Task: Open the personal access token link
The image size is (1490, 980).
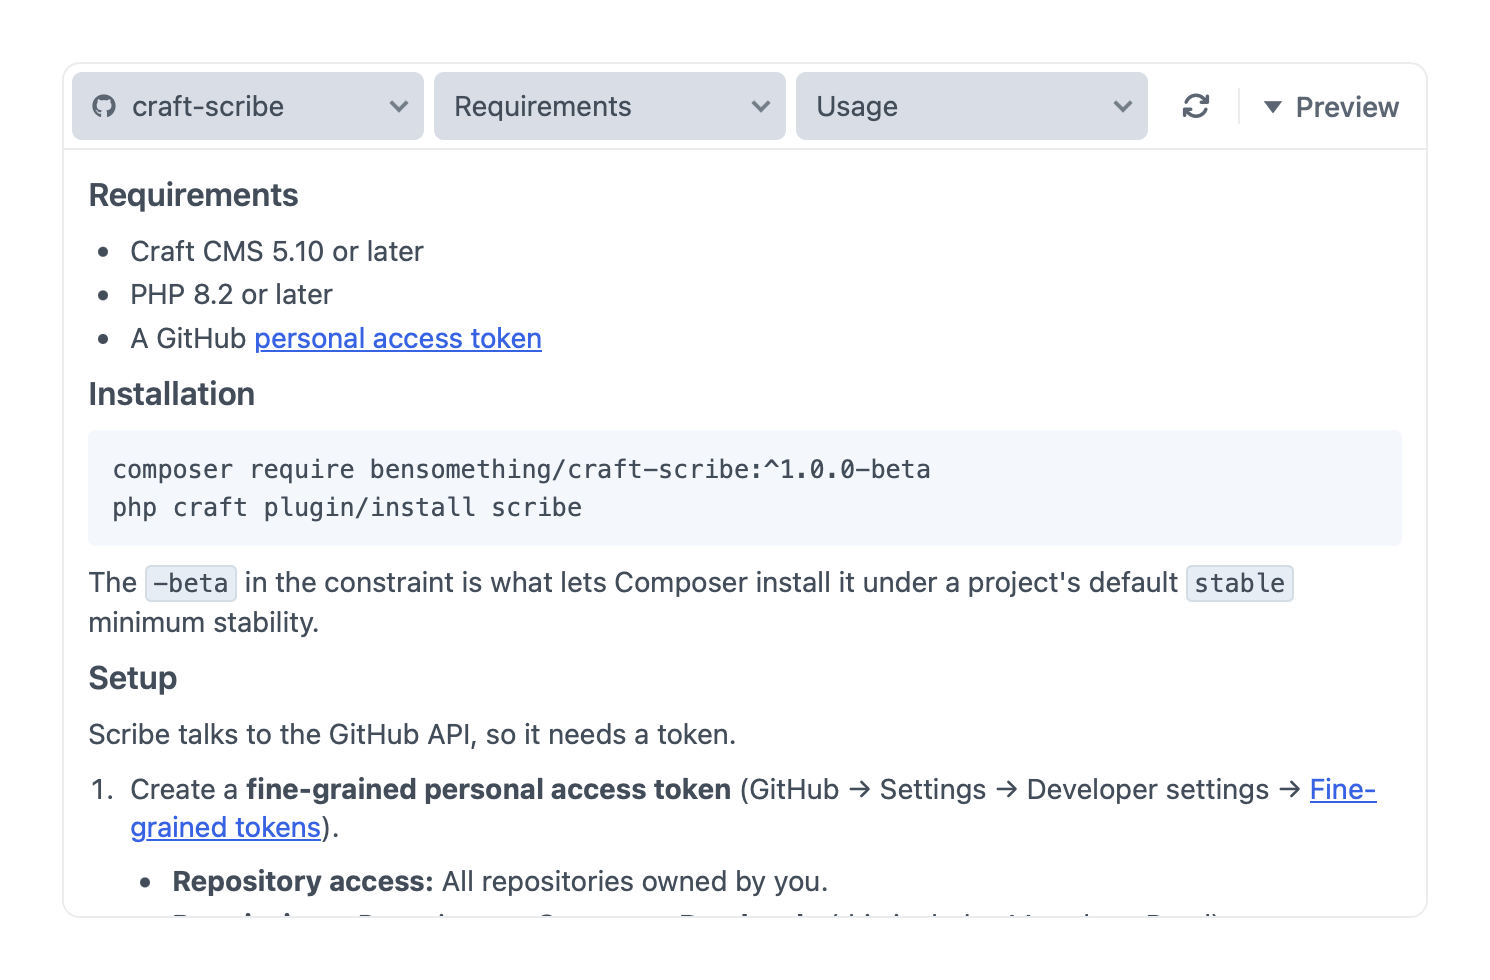Action: pos(398,338)
